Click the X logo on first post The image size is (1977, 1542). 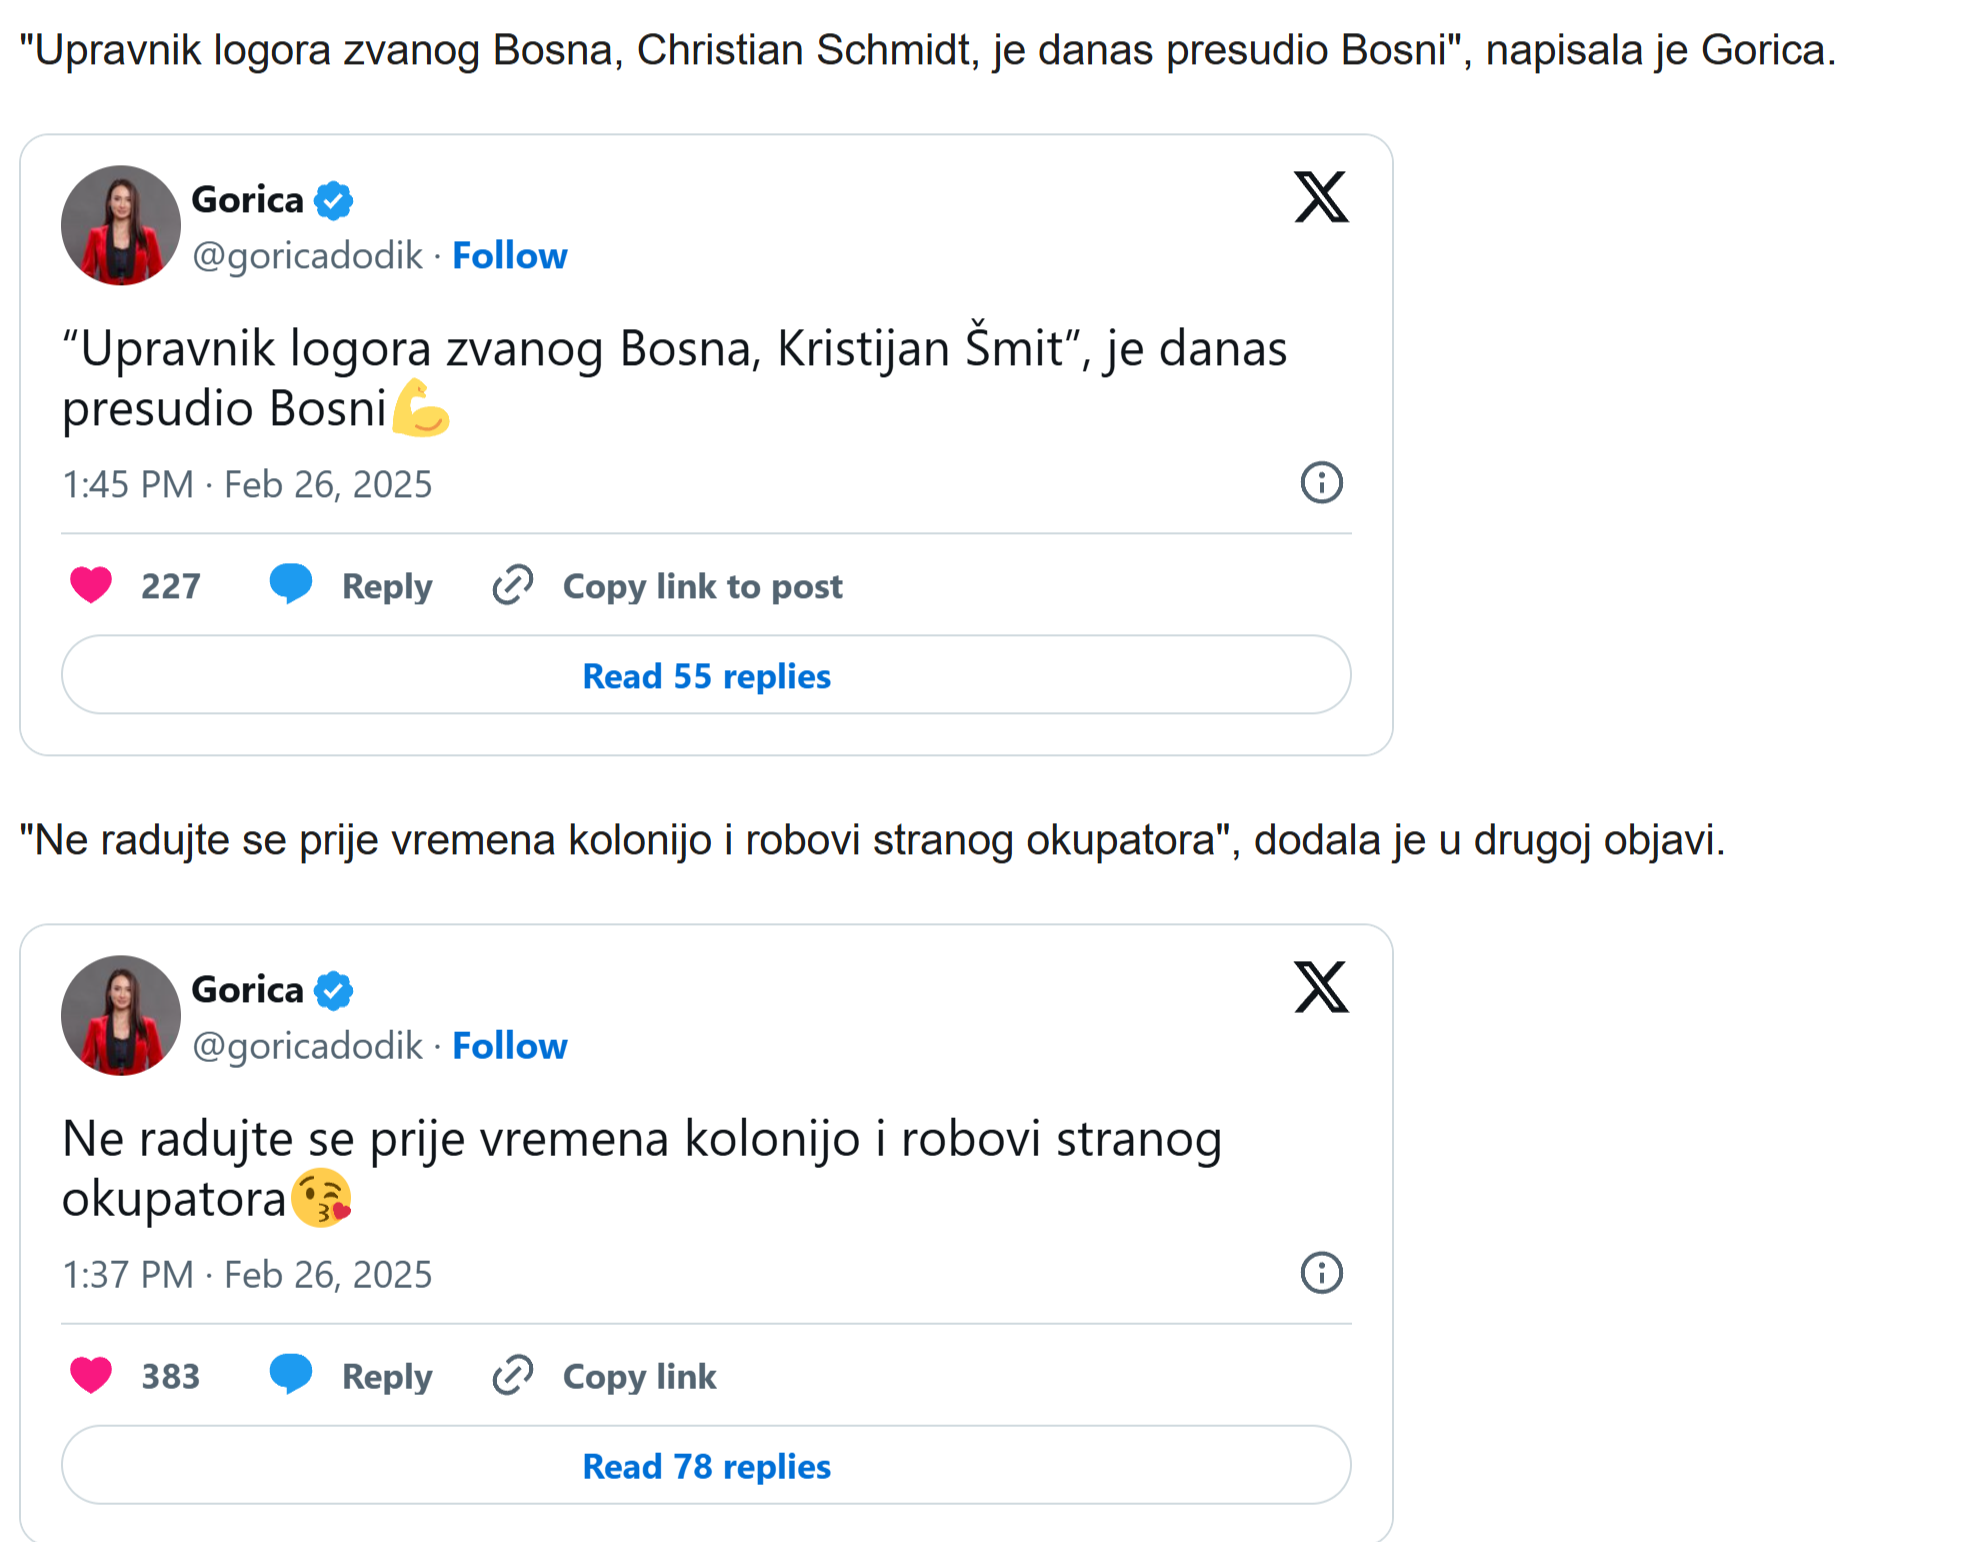(x=1321, y=196)
